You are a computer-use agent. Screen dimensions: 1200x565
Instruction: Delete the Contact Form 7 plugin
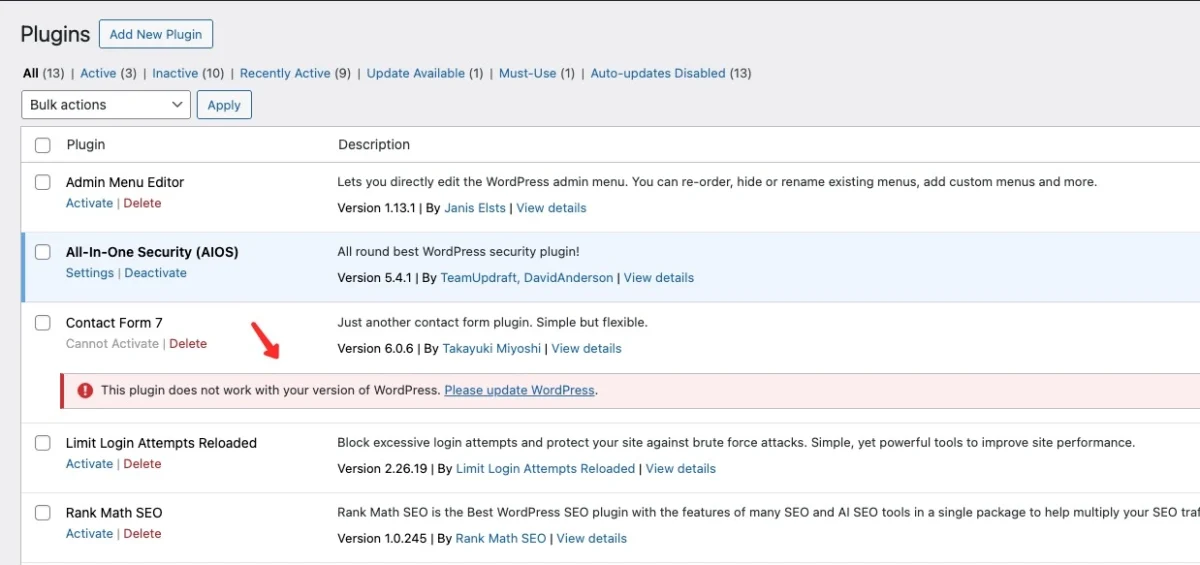coord(188,343)
